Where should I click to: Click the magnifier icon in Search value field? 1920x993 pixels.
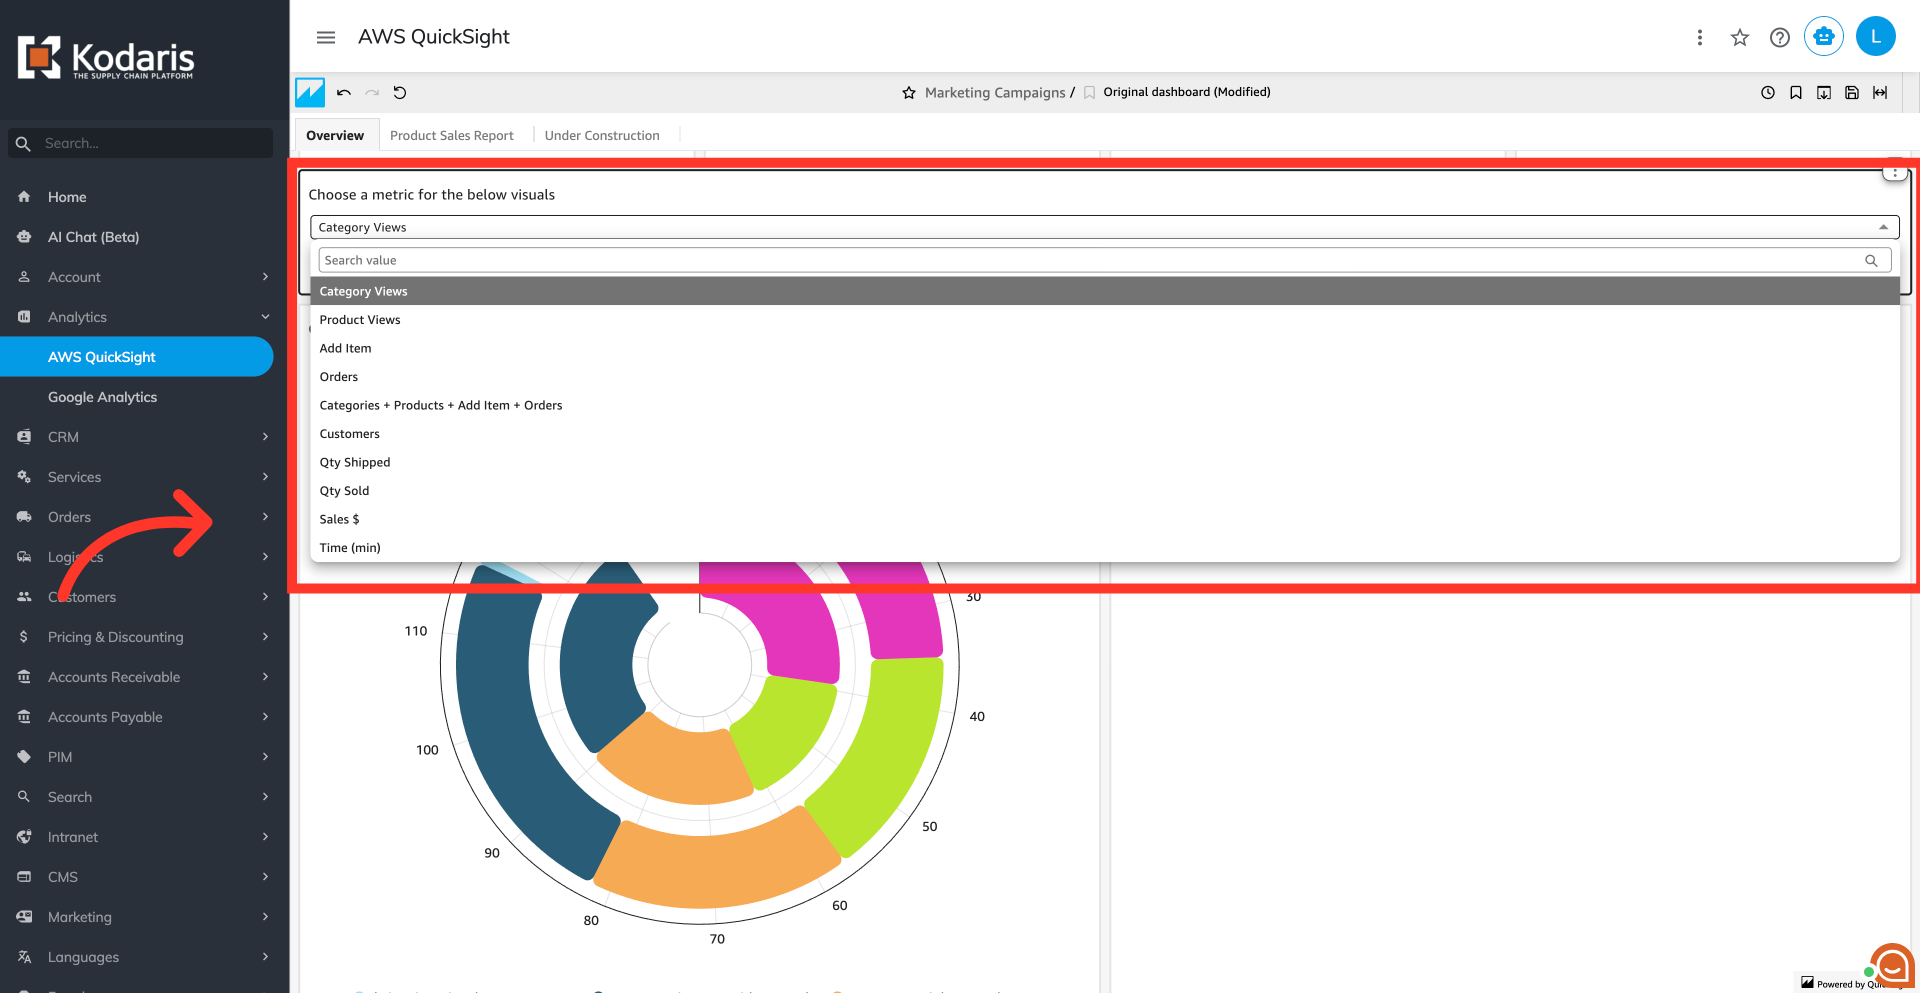1871,260
